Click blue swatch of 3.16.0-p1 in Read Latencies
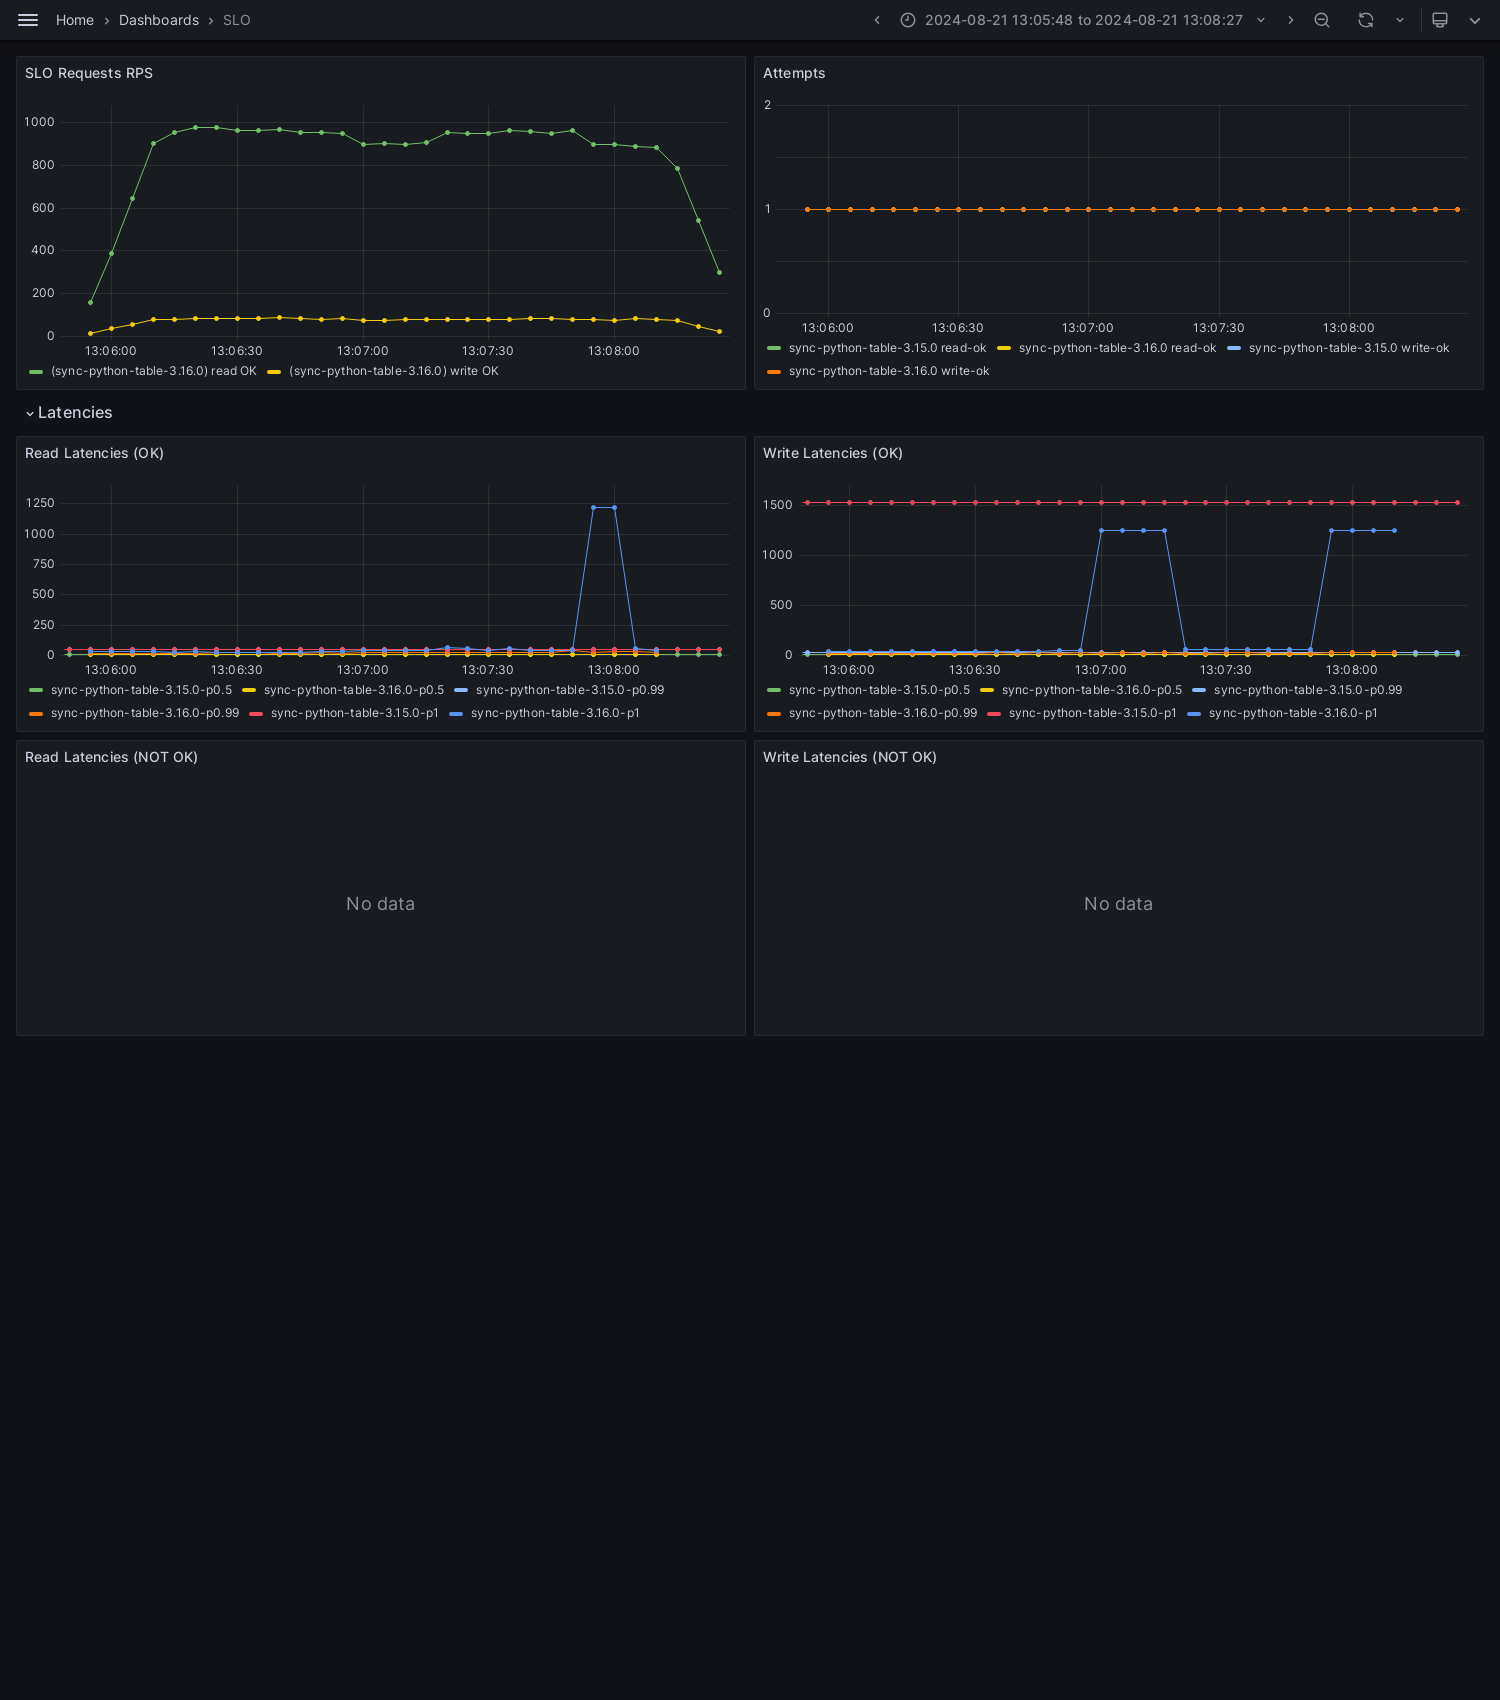This screenshot has width=1500, height=1700. 456,713
